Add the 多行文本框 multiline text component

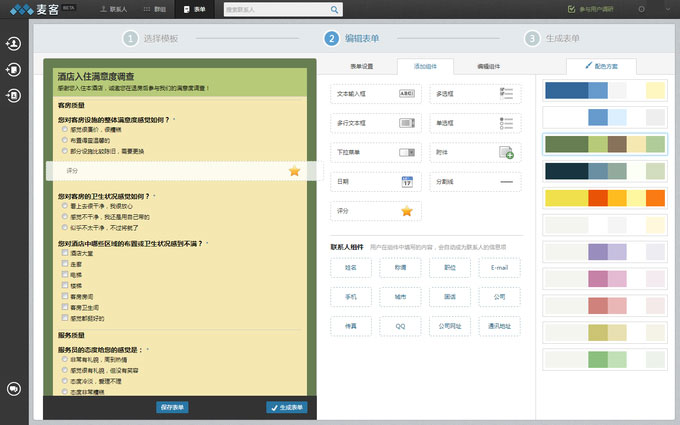point(375,123)
